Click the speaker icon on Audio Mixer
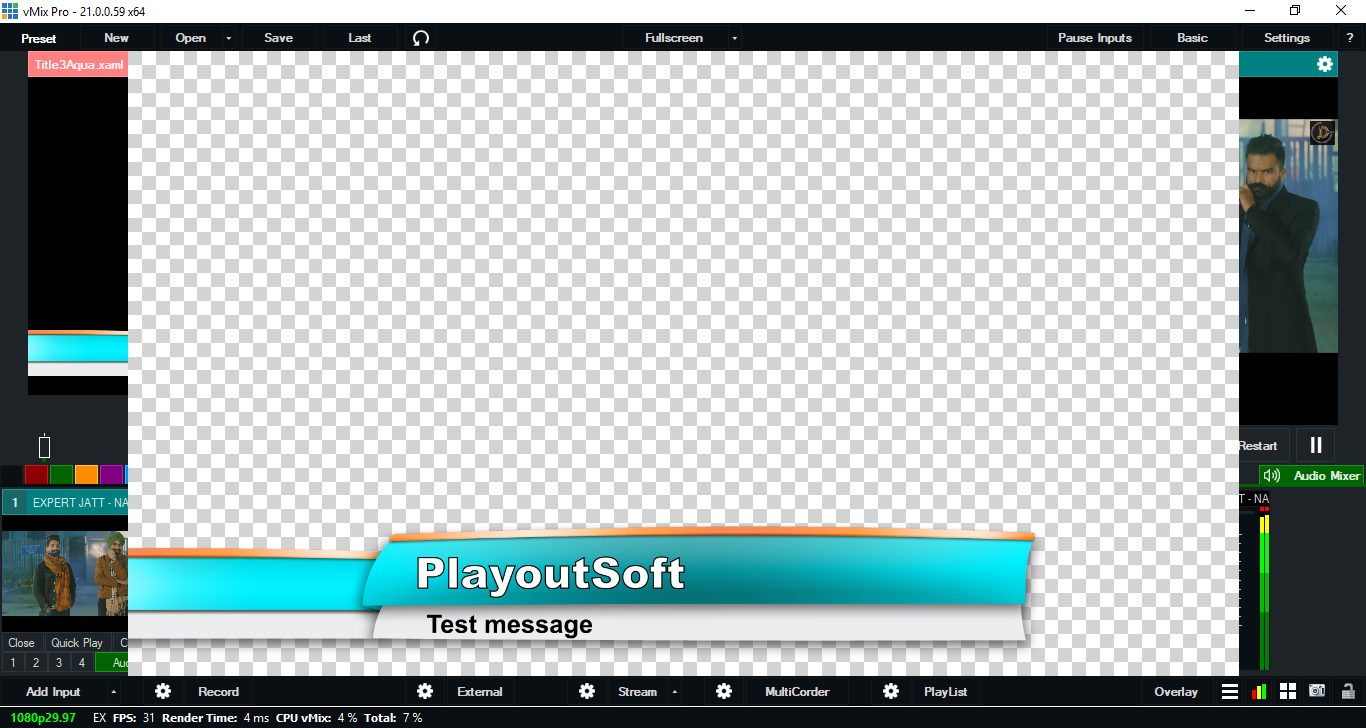The height and width of the screenshot is (728, 1366). [1272, 476]
